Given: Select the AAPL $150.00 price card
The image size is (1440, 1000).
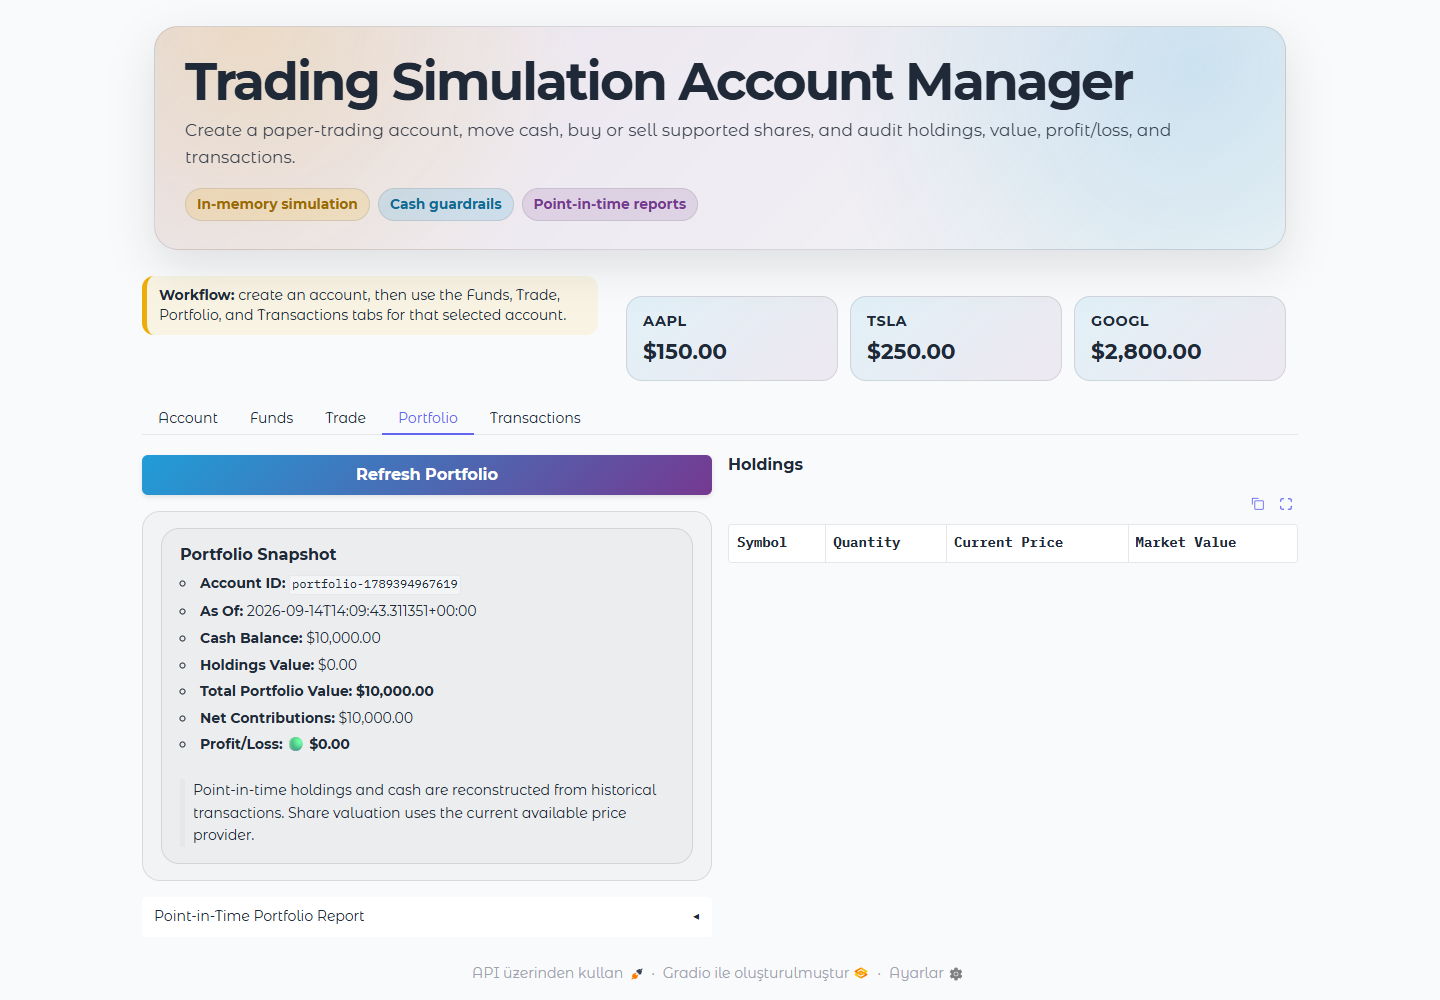Looking at the screenshot, I should tap(732, 338).
